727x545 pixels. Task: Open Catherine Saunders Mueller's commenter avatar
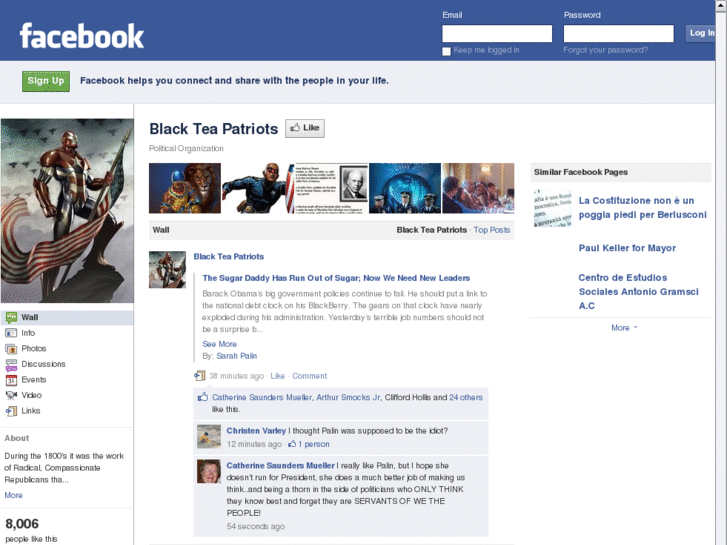[209, 471]
